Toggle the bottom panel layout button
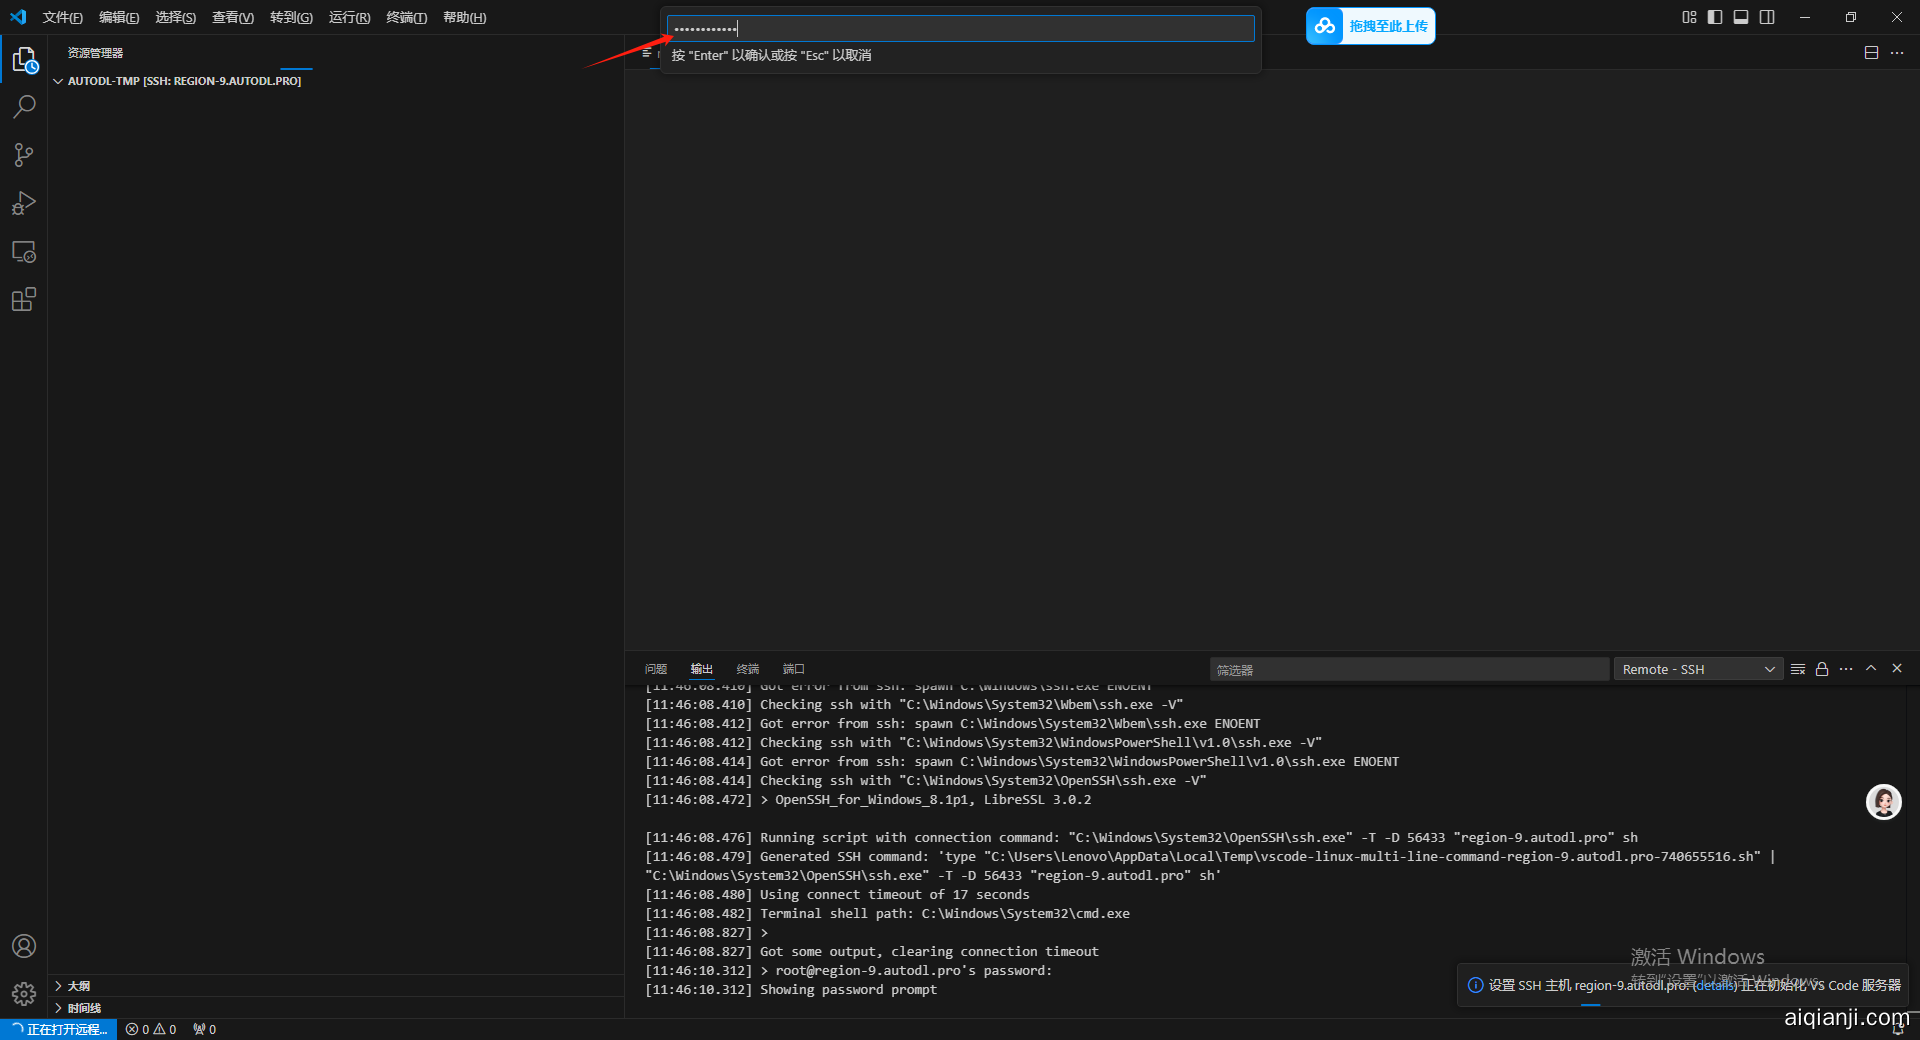The width and height of the screenshot is (1920, 1040). (1741, 17)
